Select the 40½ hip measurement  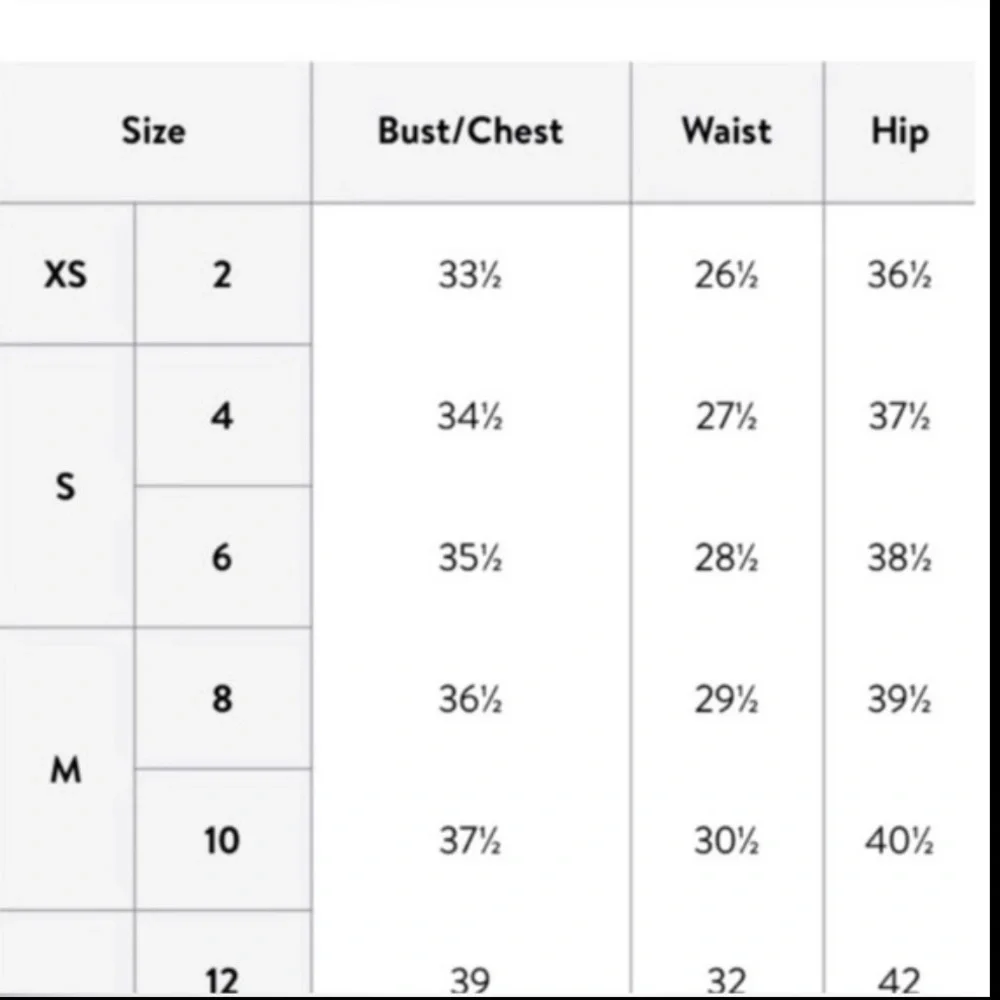click(x=899, y=841)
